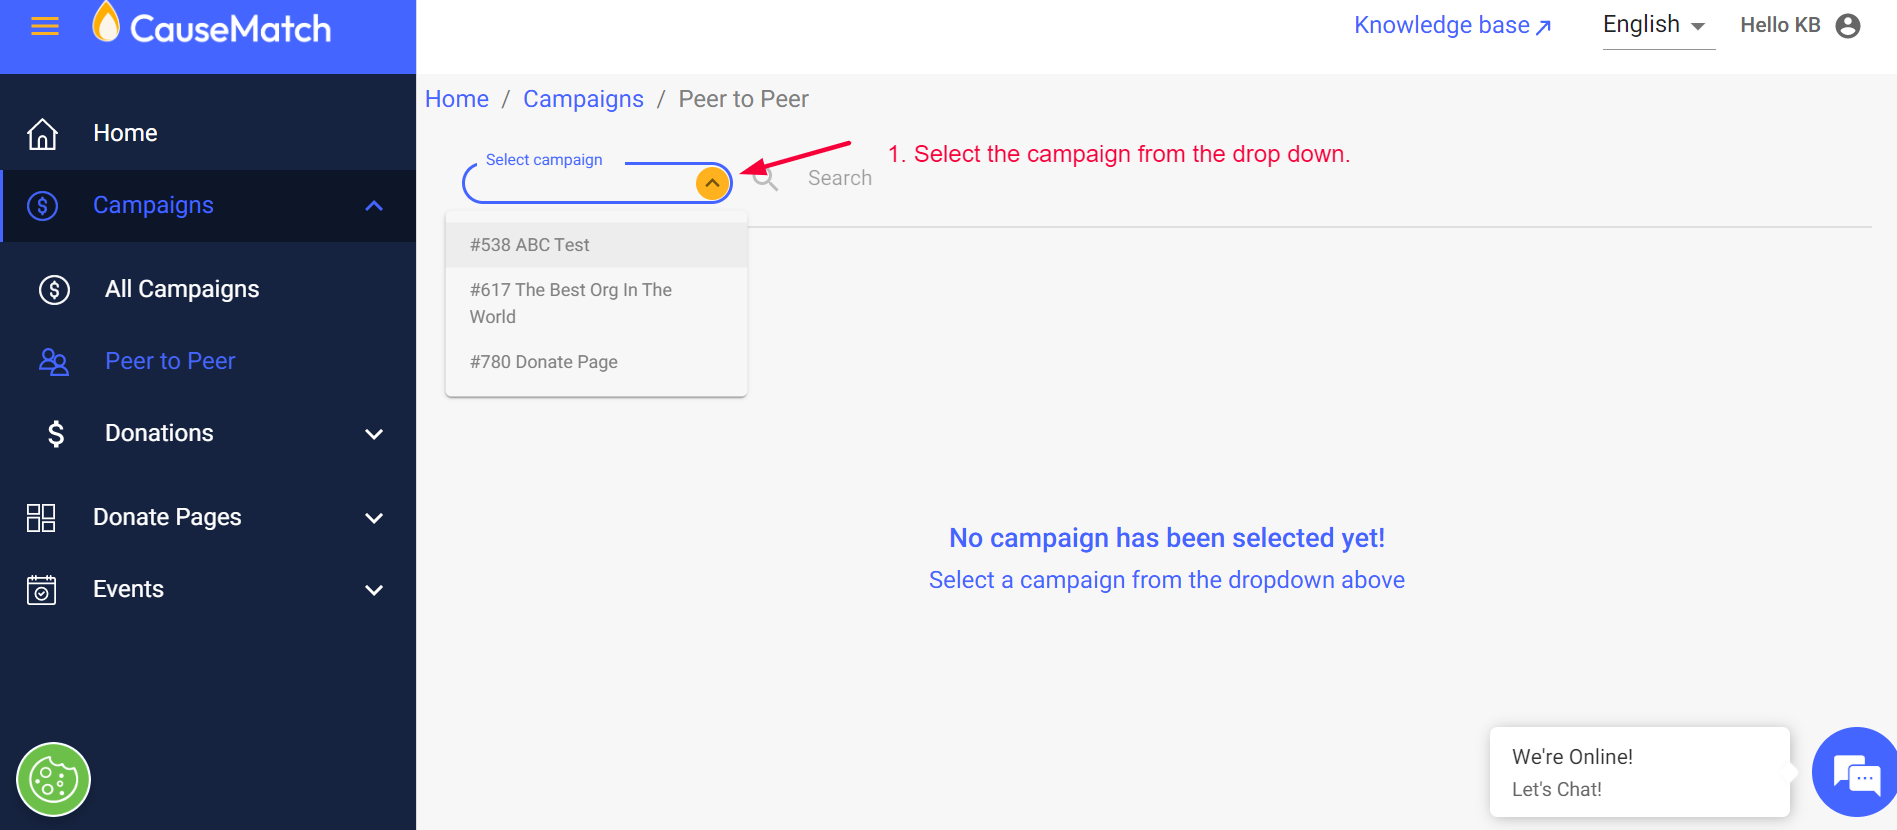Open the cookie settings icon

pyautogui.click(x=54, y=779)
